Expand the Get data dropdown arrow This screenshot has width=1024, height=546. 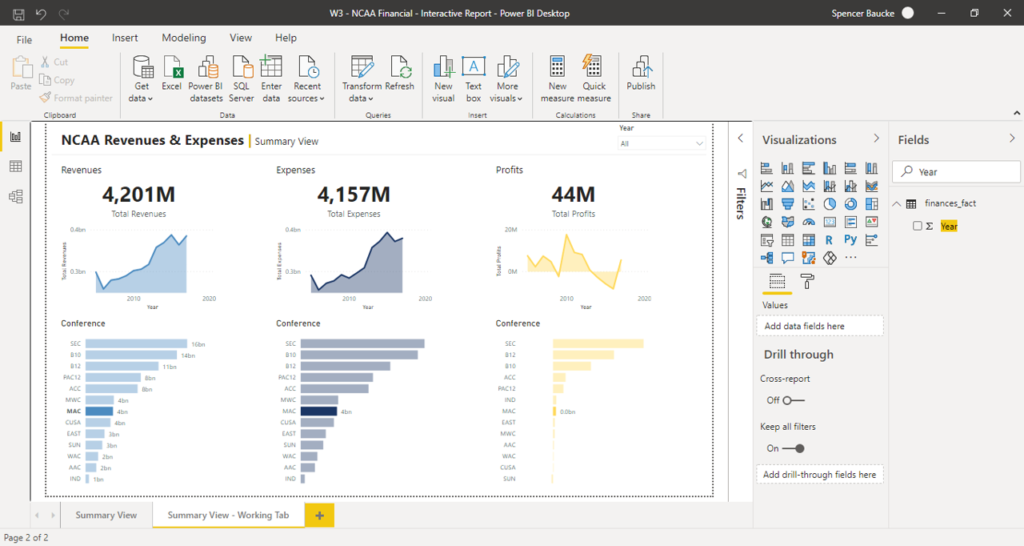[148, 99]
